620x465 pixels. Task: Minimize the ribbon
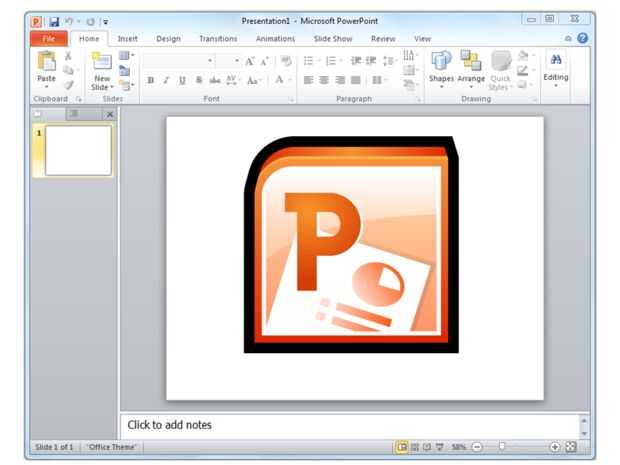(568, 38)
